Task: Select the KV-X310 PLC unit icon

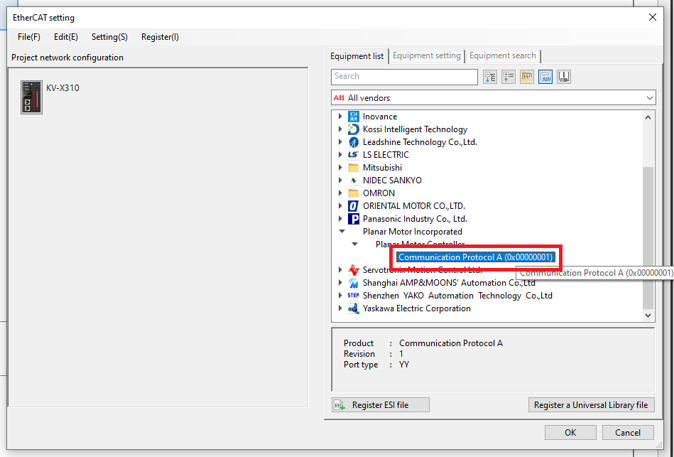Action: [x=31, y=97]
